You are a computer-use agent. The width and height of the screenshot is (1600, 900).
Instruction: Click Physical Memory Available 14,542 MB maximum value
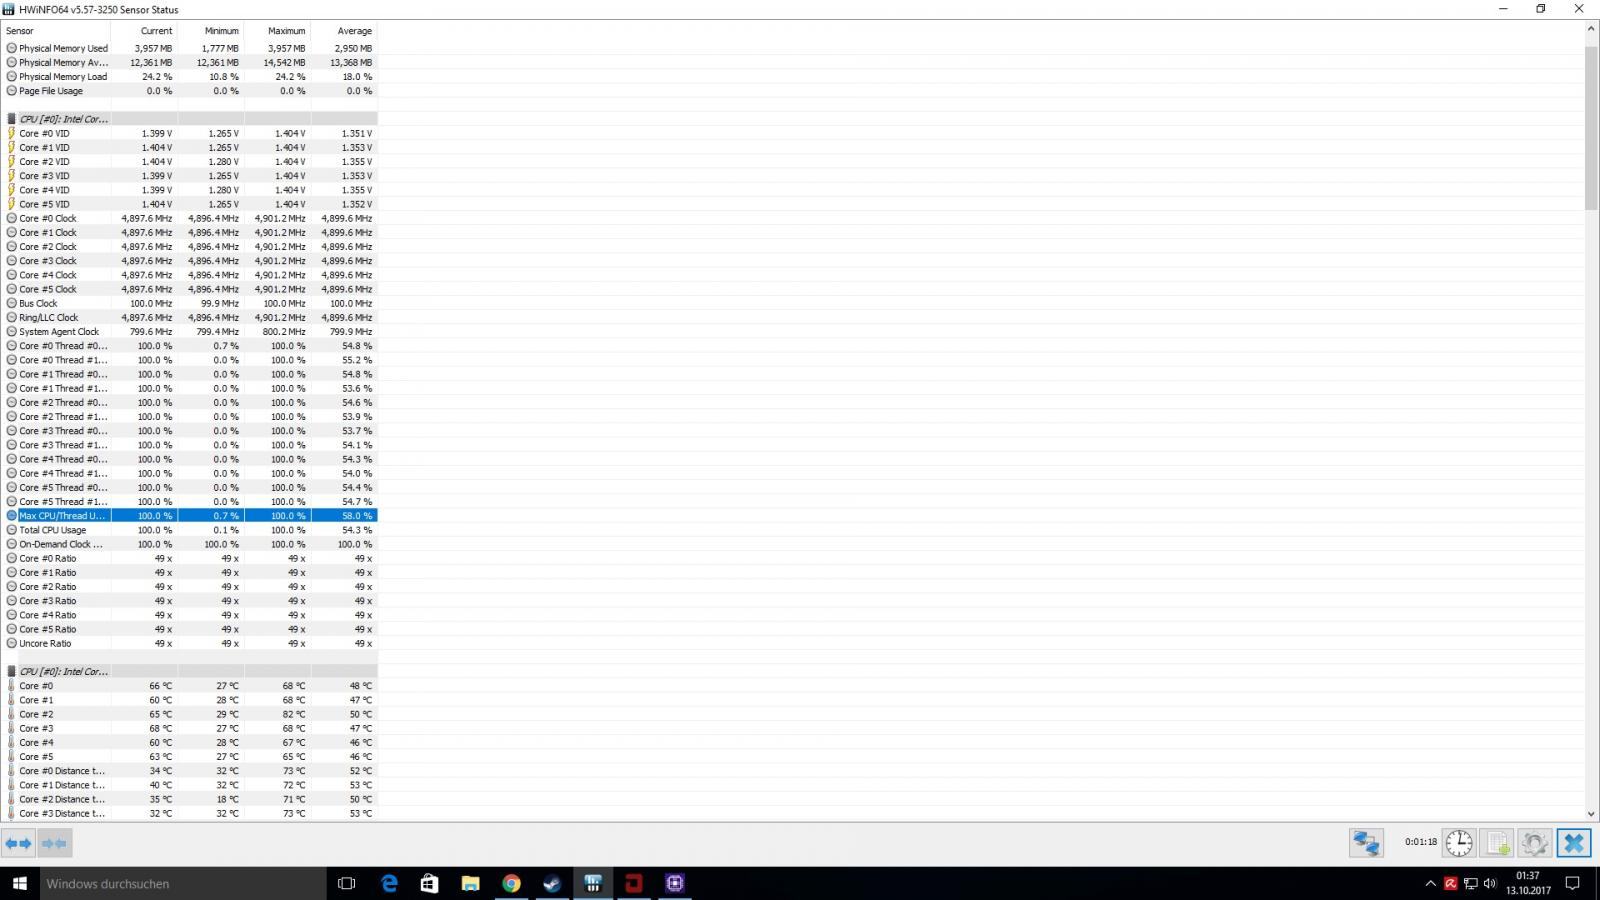(284, 62)
